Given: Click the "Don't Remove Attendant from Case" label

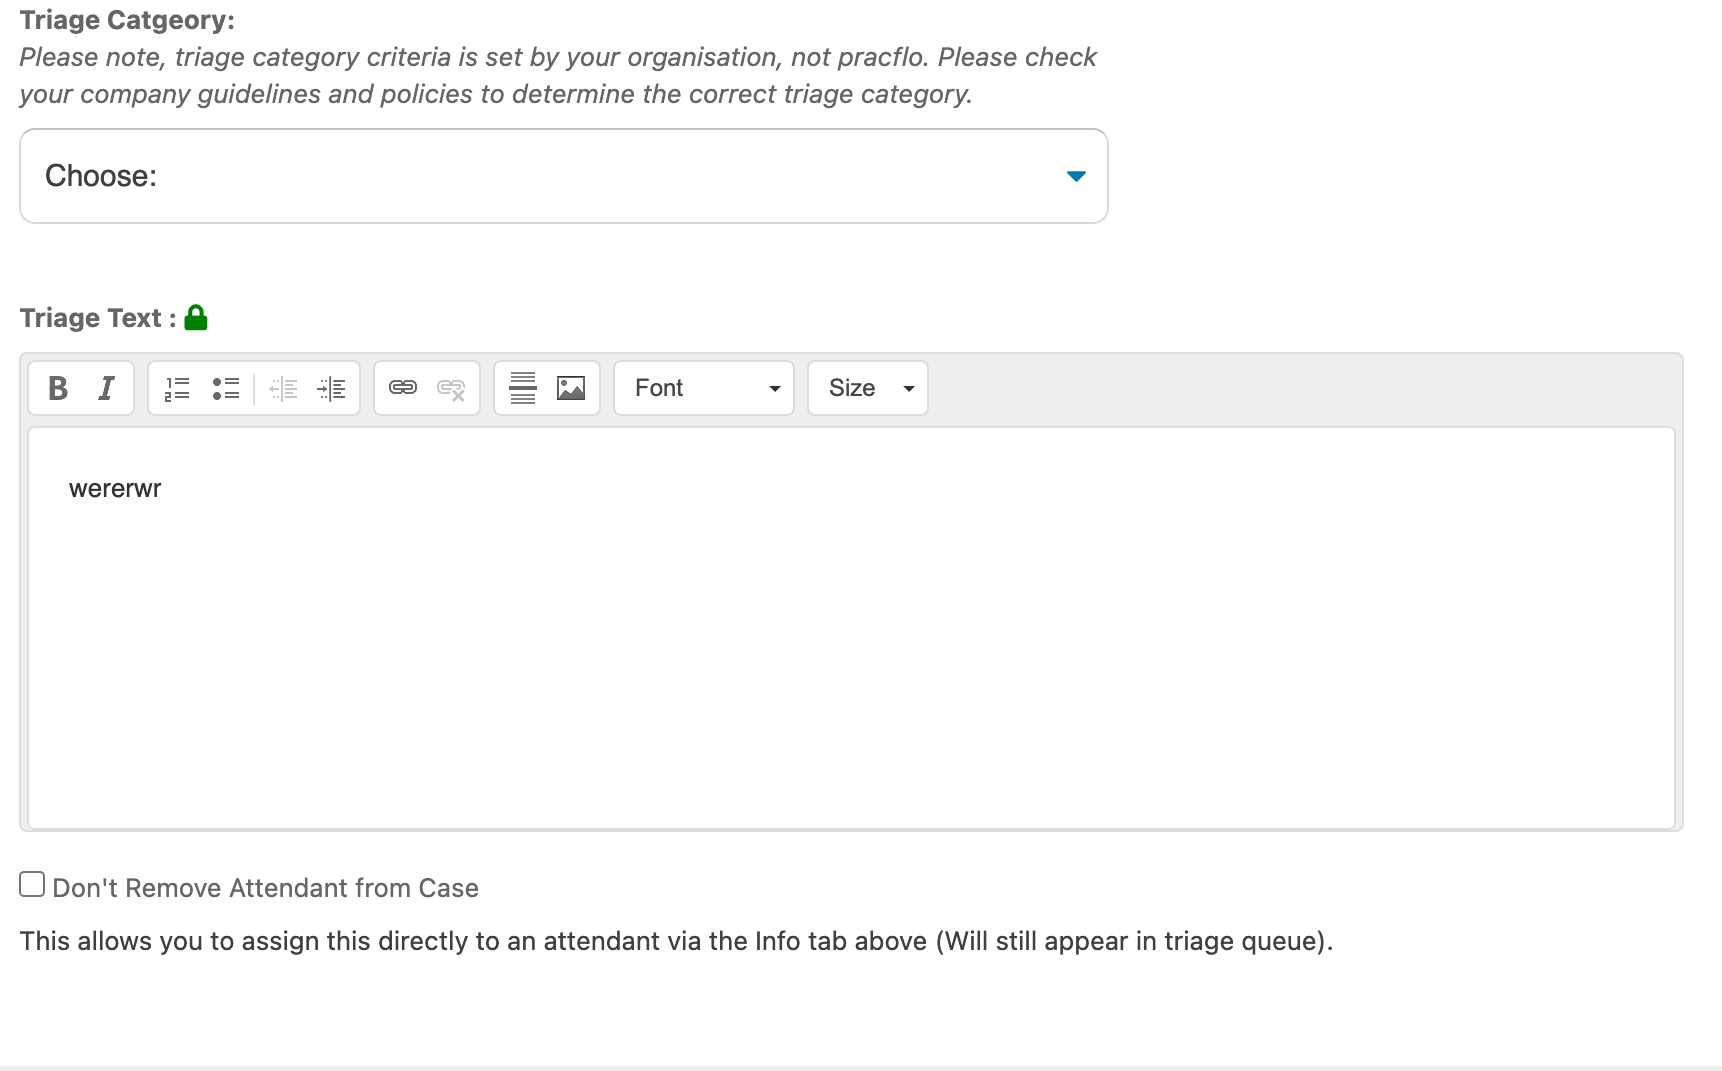Looking at the screenshot, I should click(265, 888).
